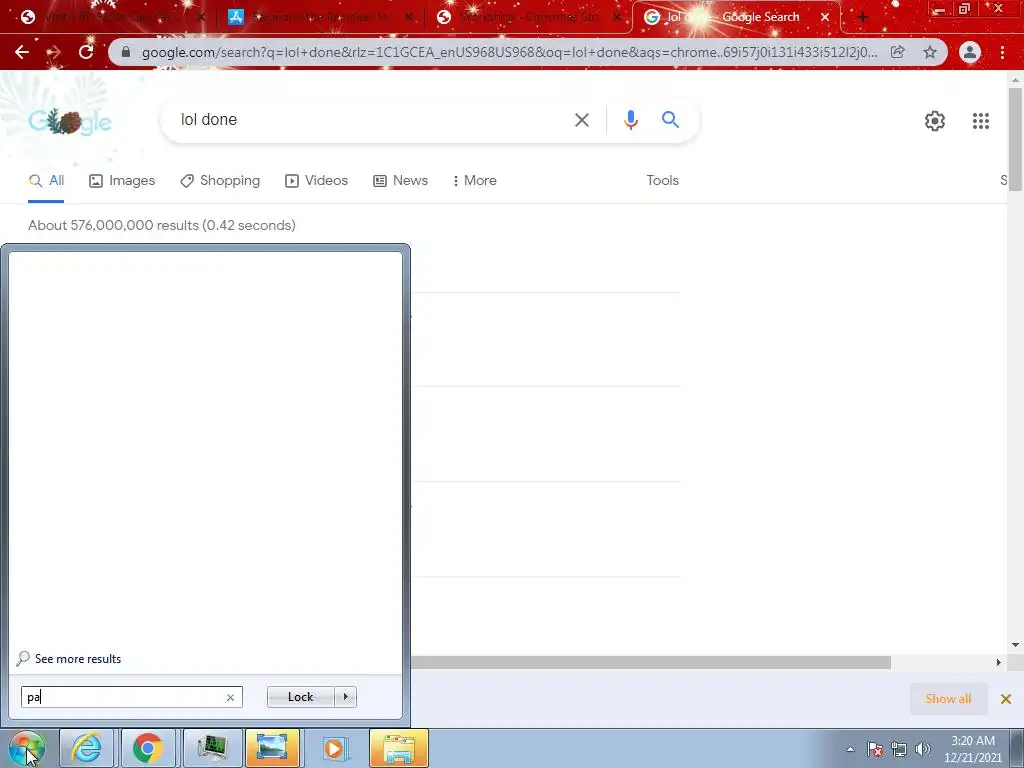Screen dimensions: 1024x768
Task: Click the Chrome address bar URL
Action: click(x=509, y=52)
